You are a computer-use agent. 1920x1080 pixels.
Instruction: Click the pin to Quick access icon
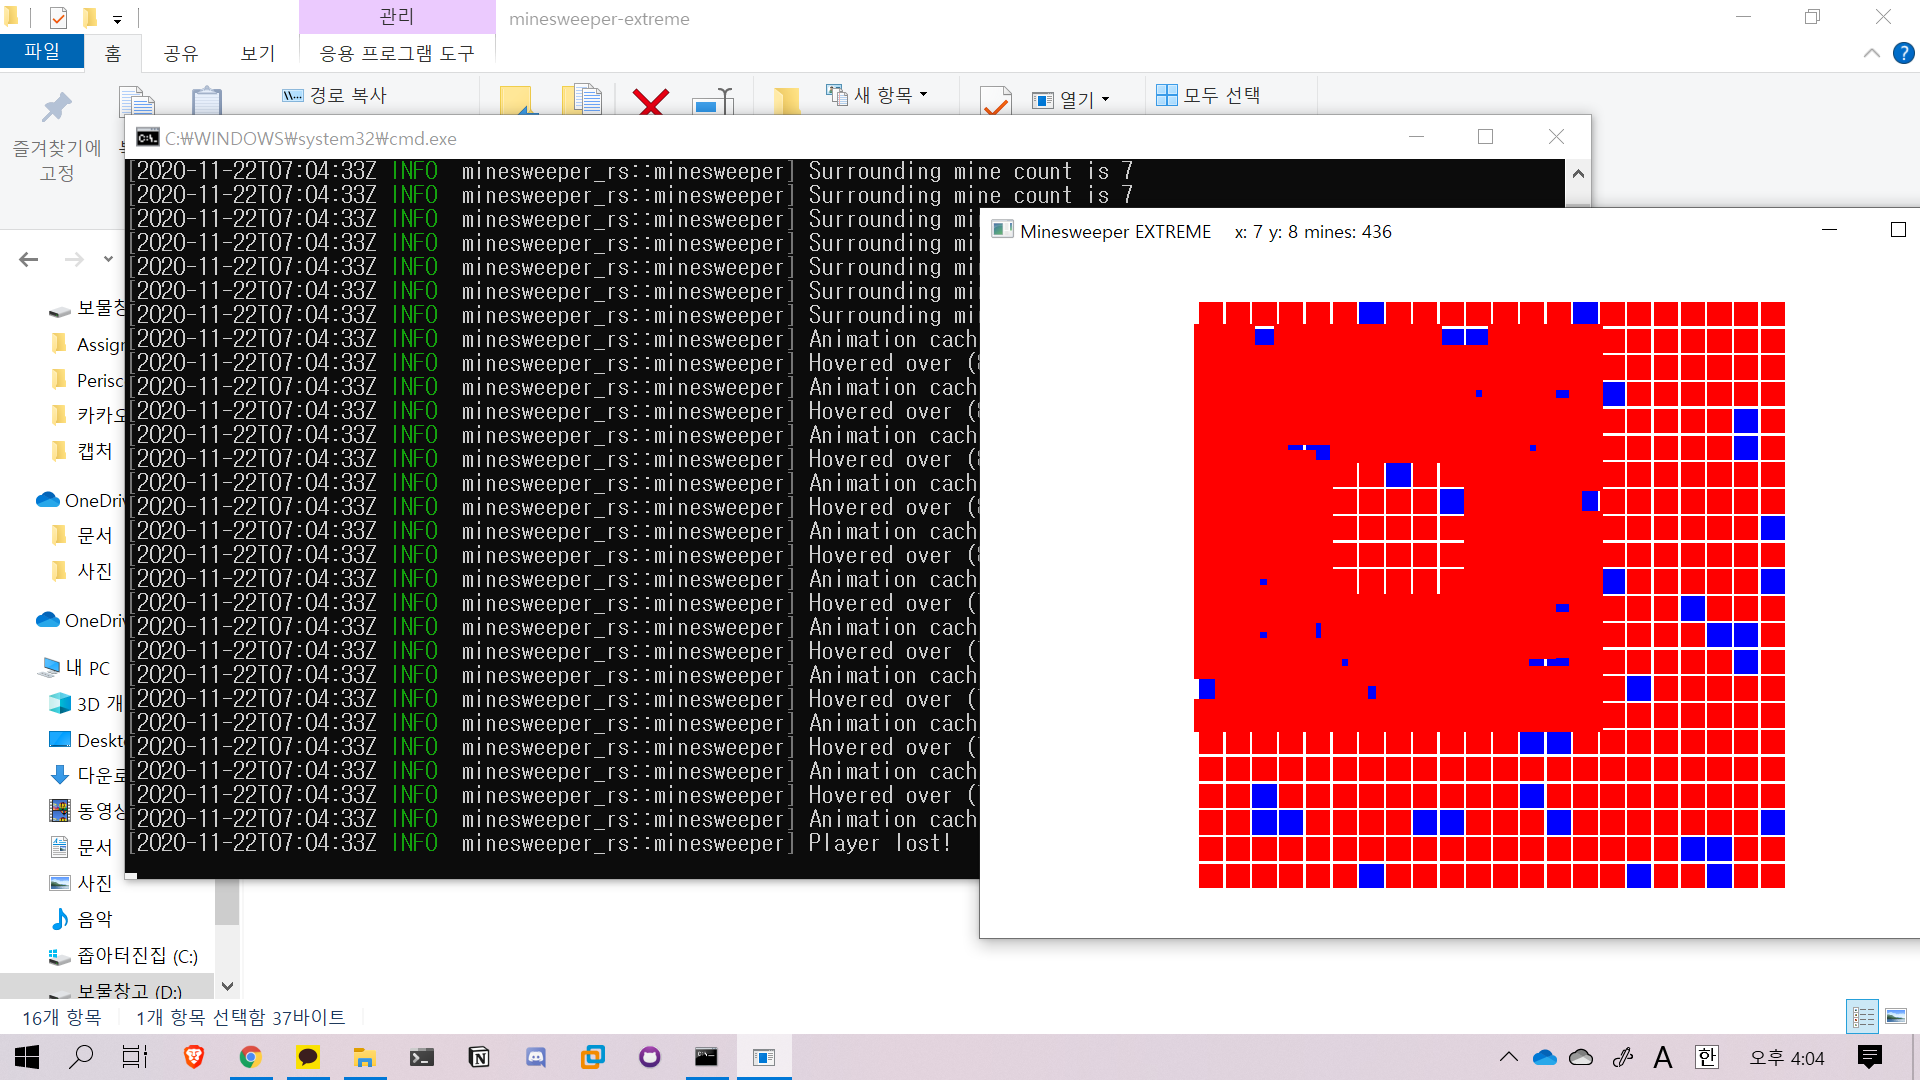click(x=57, y=108)
